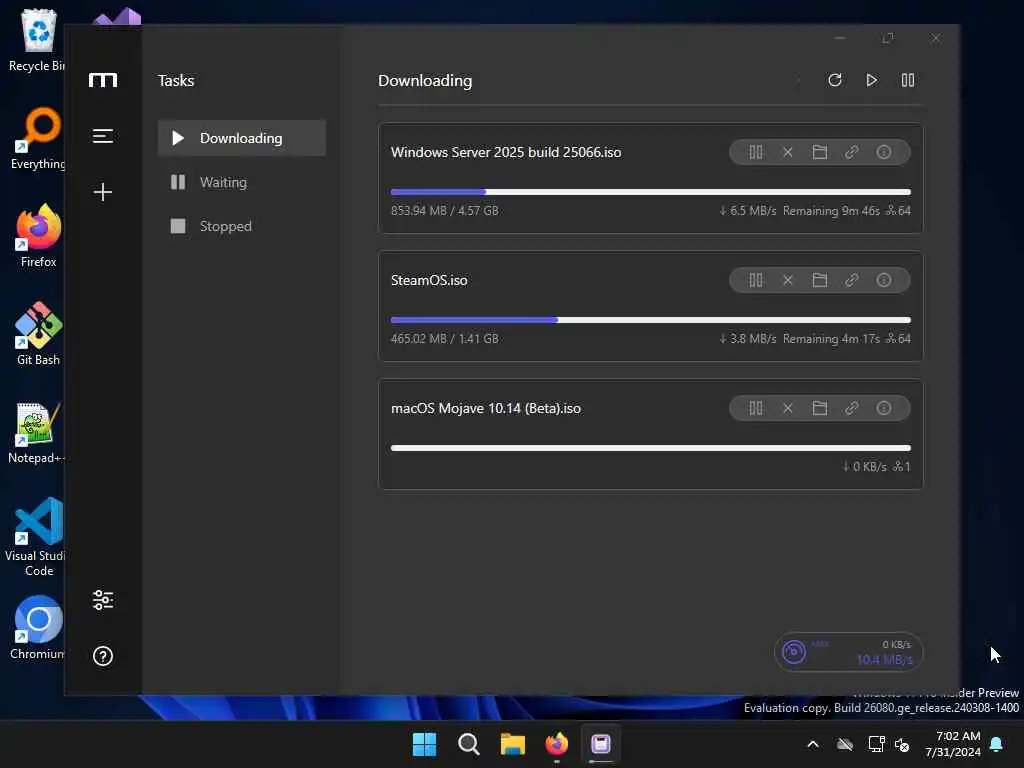Show macOS Mojave iso in folder
1024x768 pixels.
click(x=820, y=408)
